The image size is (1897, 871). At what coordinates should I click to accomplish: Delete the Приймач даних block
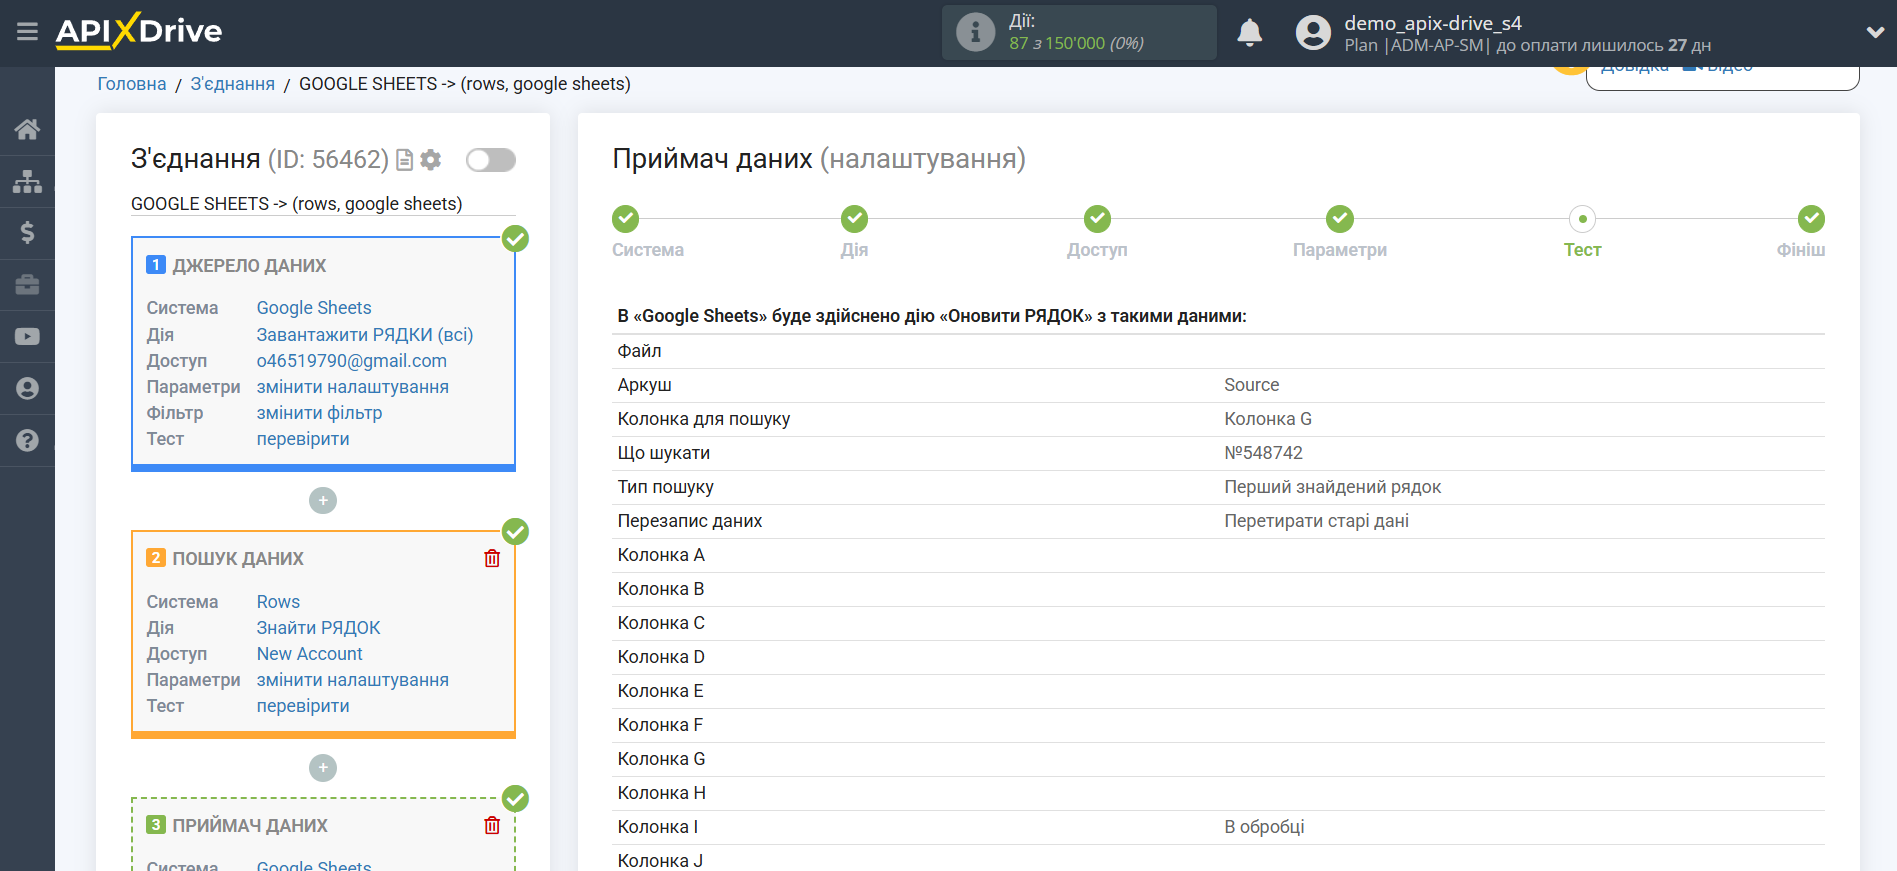click(492, 825)
